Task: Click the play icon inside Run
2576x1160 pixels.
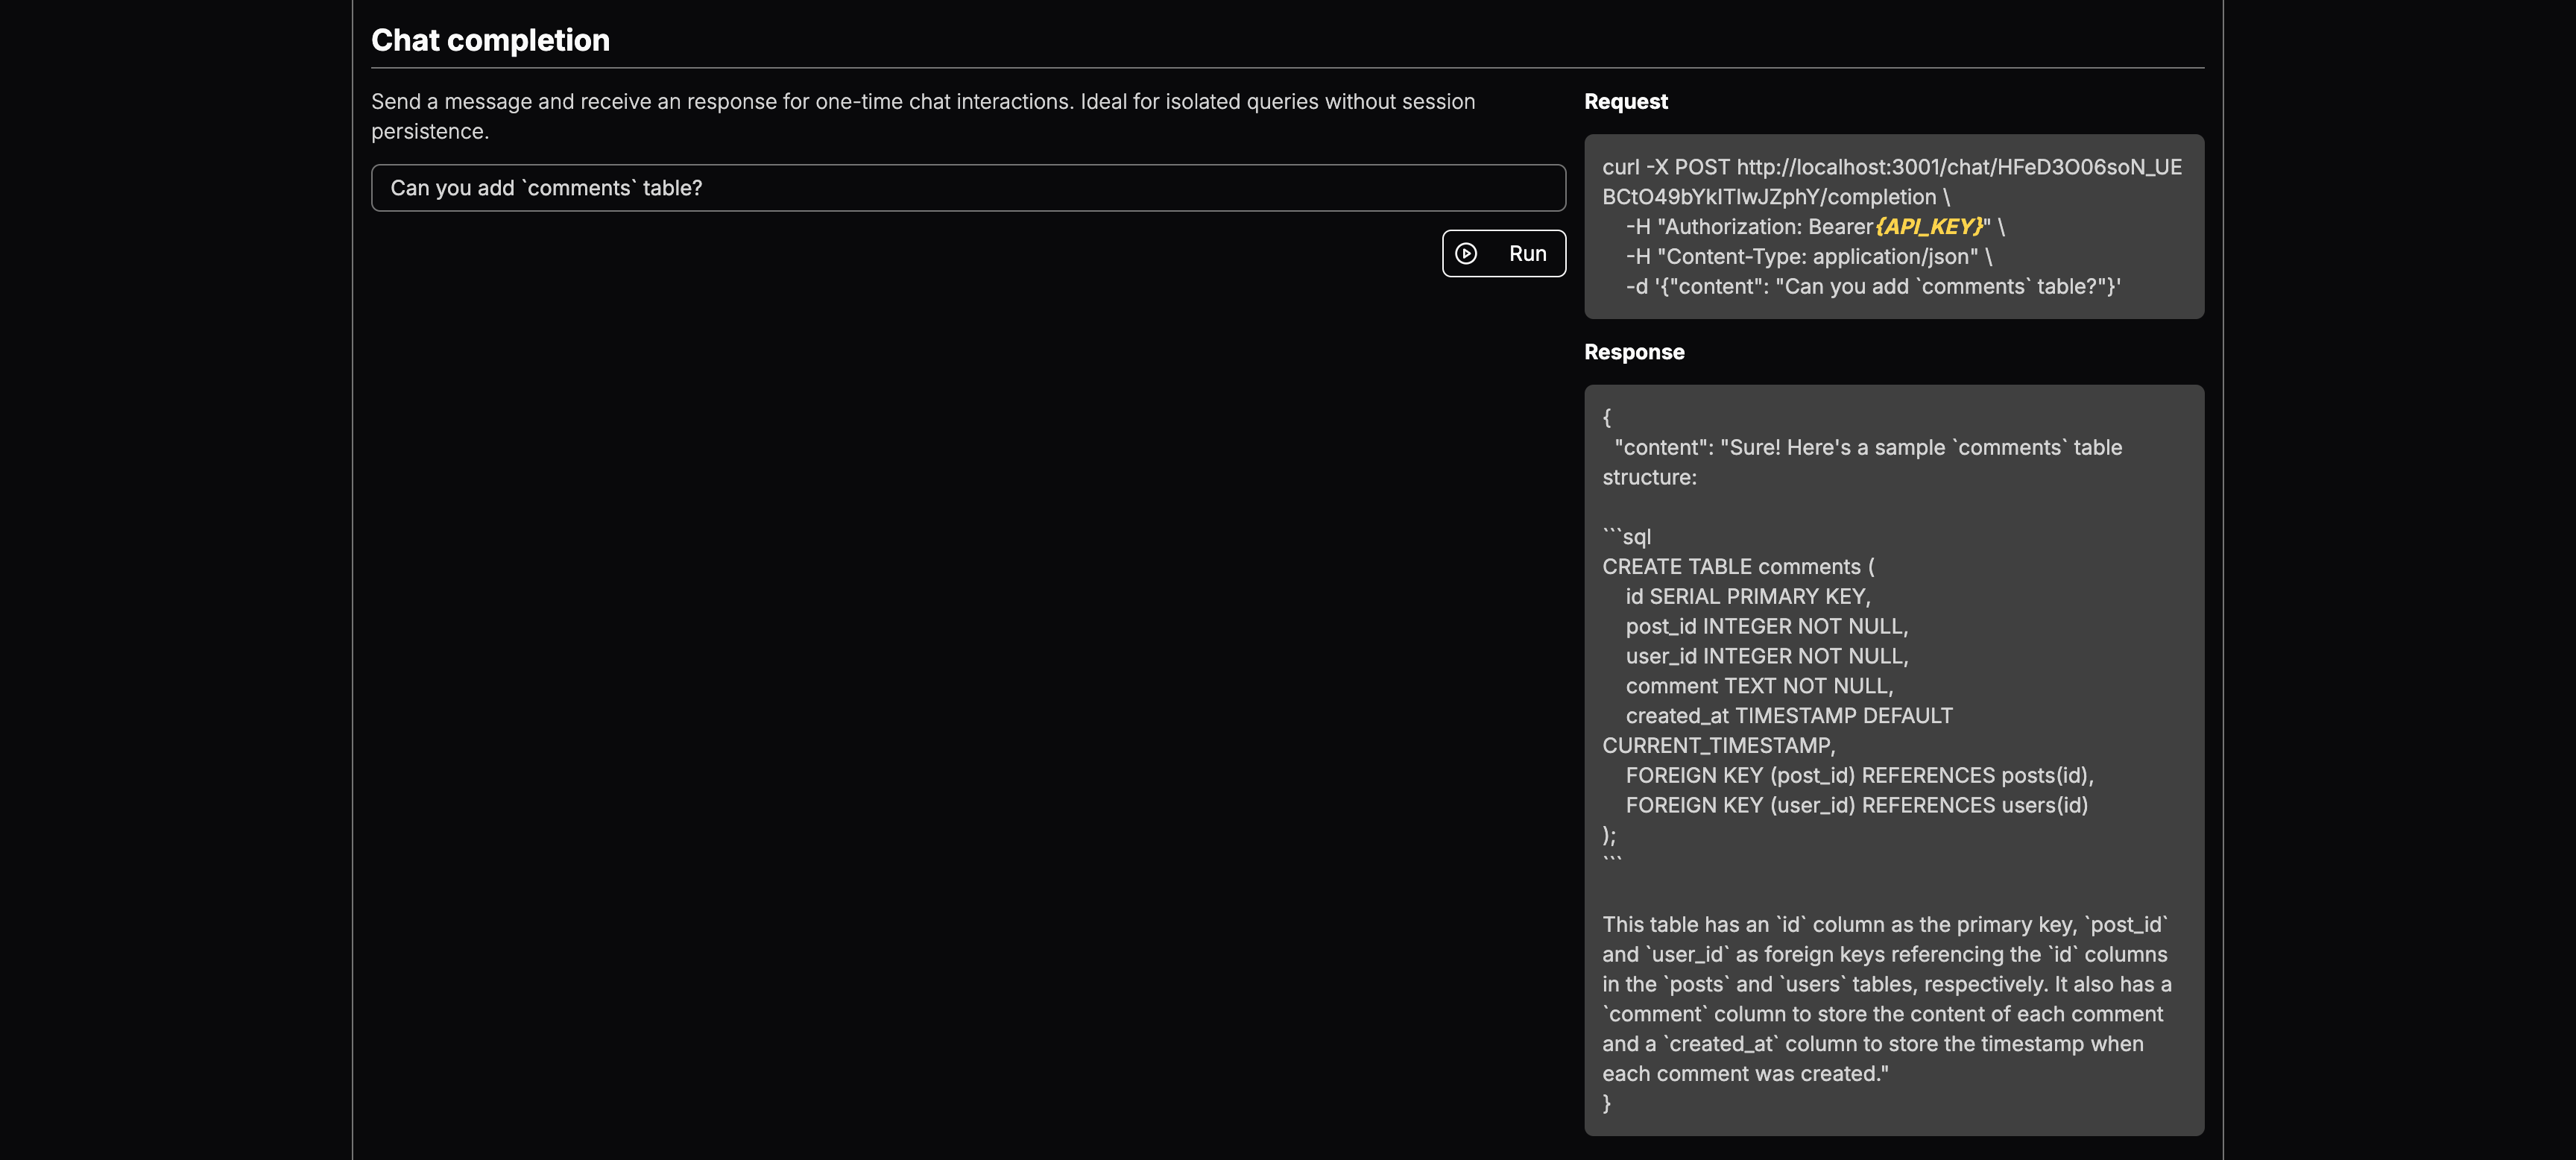Action: point(1466,254)
